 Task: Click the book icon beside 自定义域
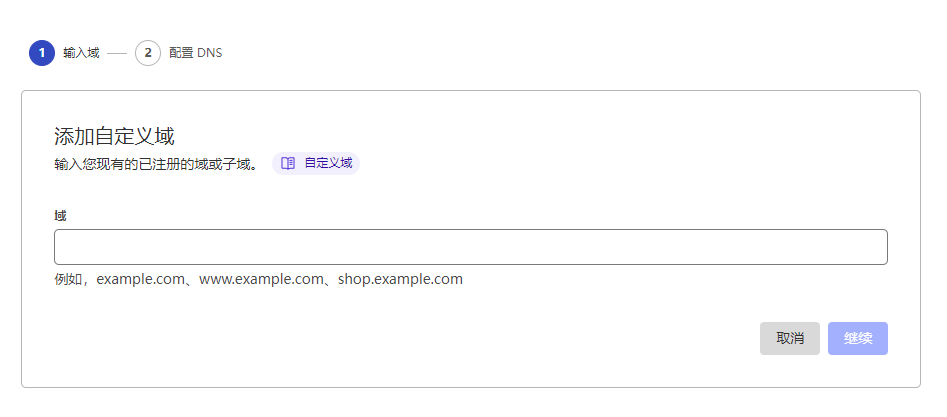(288, 163)
